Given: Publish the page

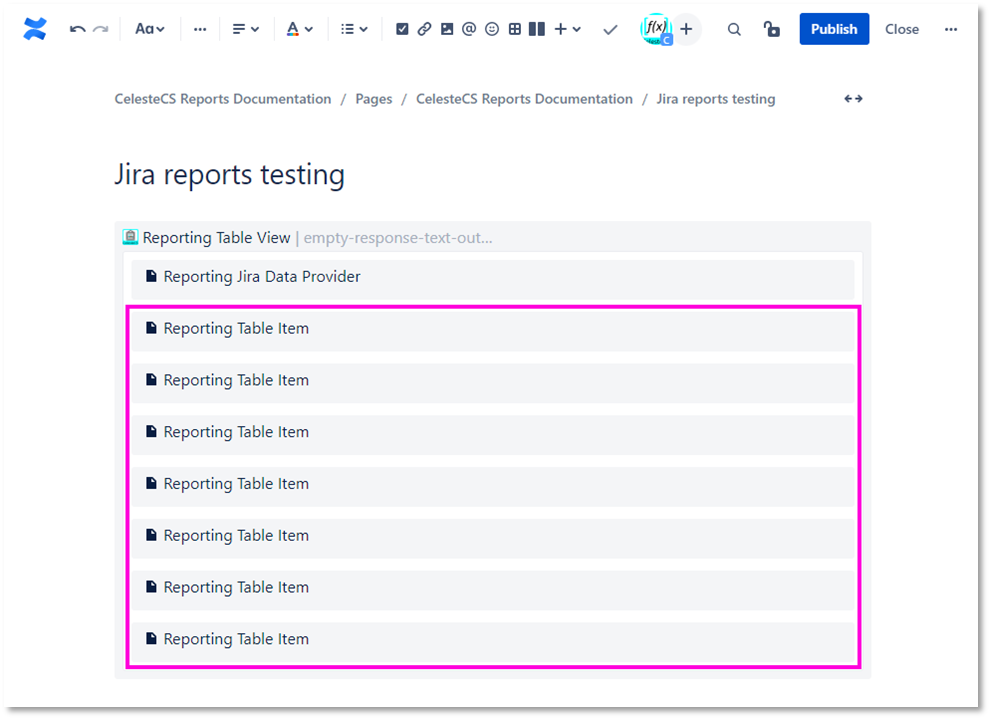Looking at the screenshot, I should 834,29.
